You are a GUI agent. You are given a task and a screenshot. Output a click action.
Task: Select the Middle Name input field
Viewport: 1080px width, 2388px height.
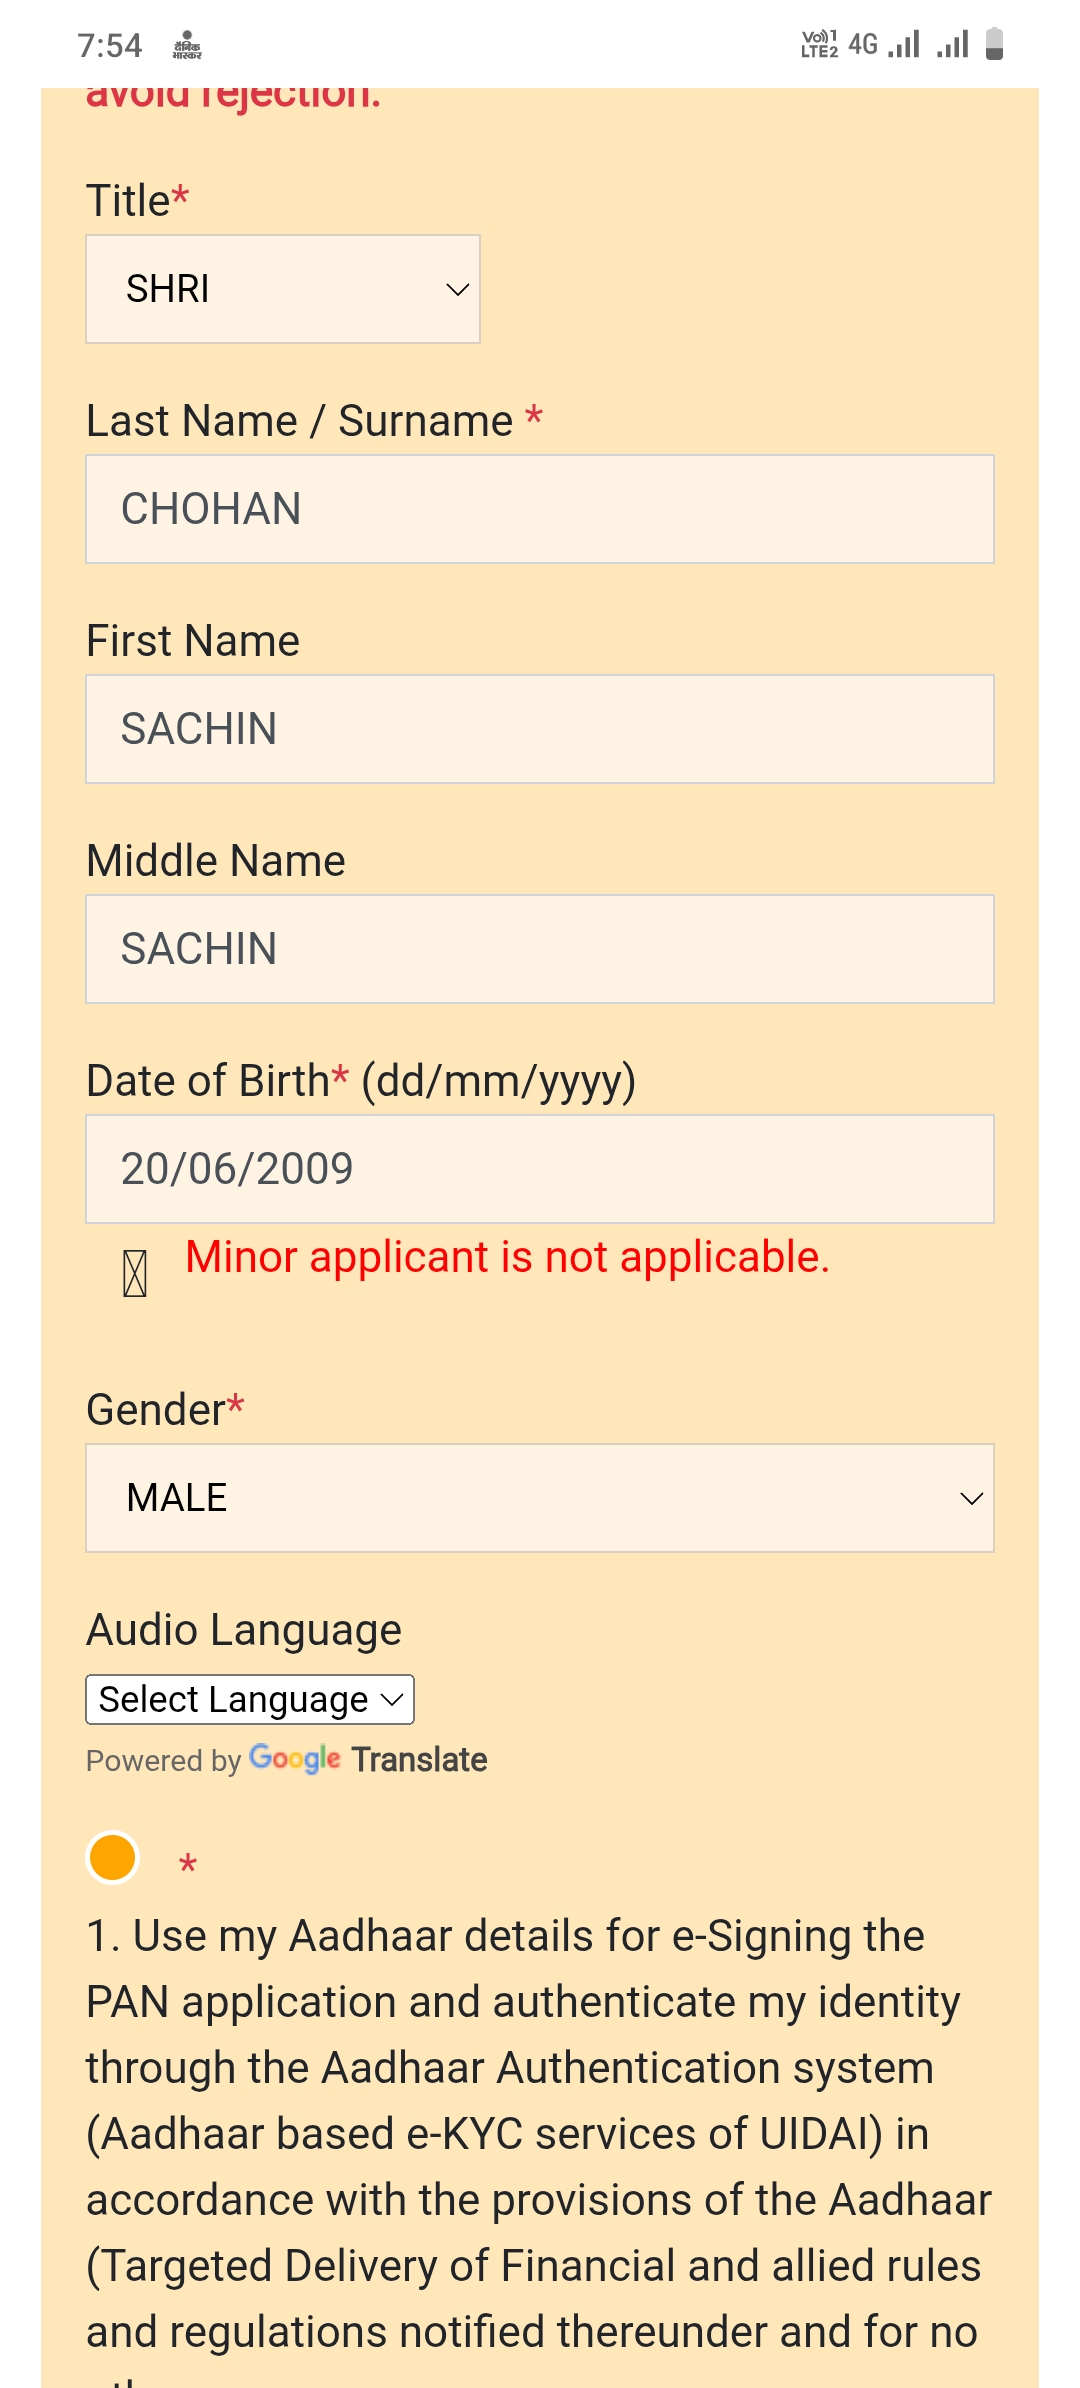pyautogui.click(x=540, y=949)
